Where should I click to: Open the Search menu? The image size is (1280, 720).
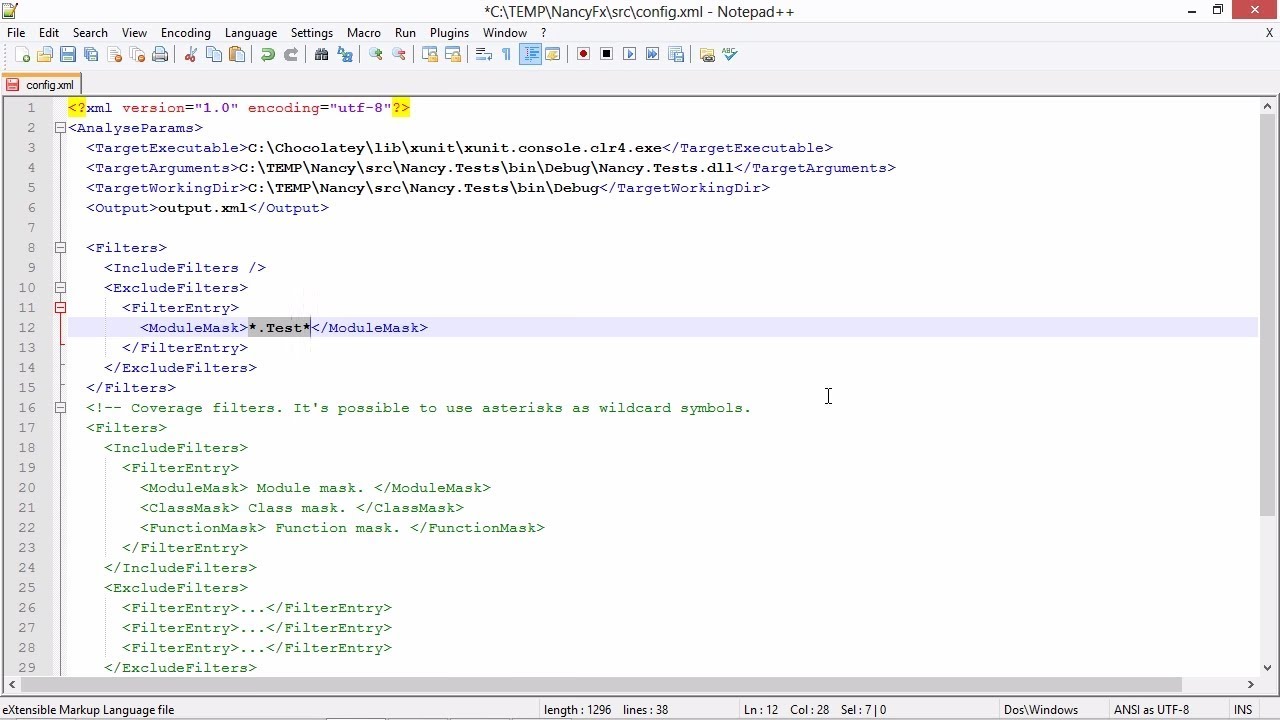[90, 33]
